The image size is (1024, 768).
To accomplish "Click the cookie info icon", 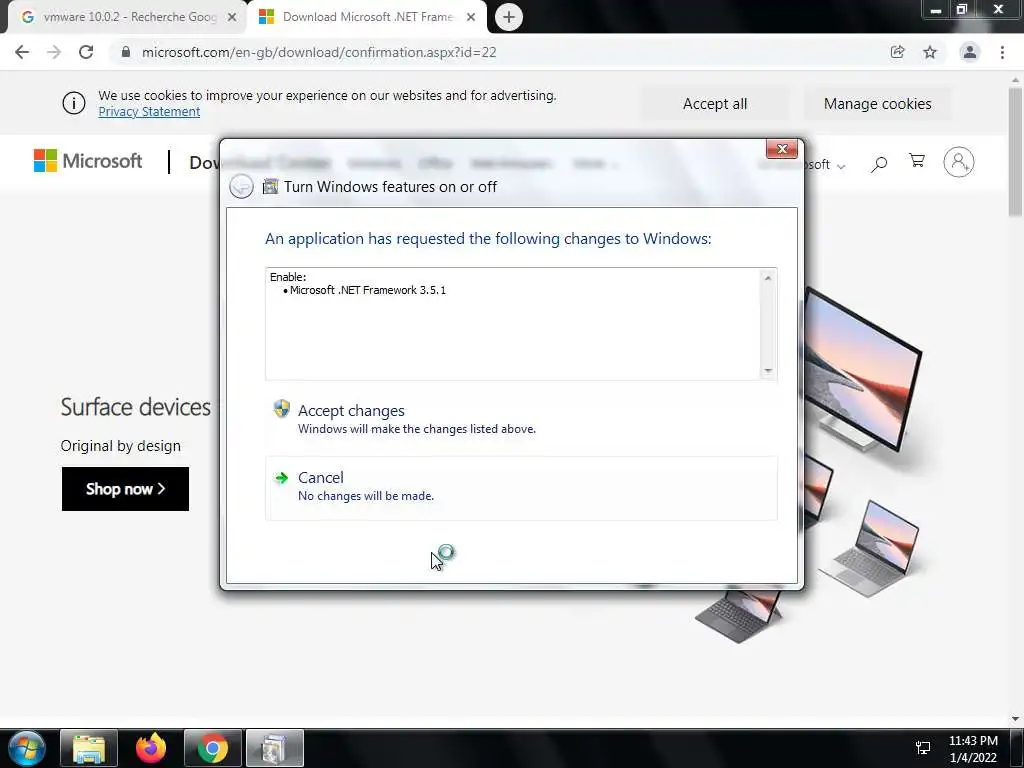I will click(74, 103).
